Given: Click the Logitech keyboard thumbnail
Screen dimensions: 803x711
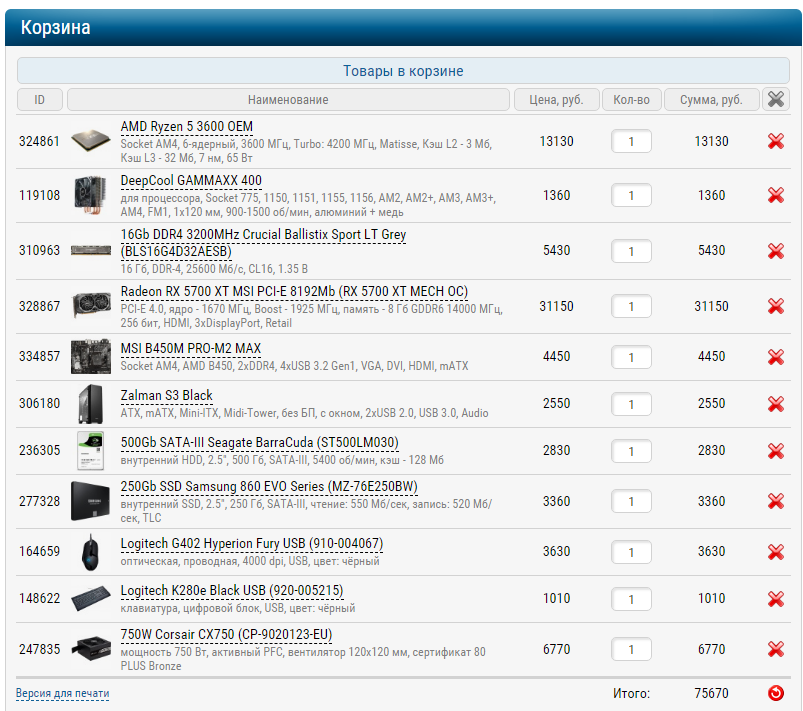Looking at the screenshot, I should 91,598.
